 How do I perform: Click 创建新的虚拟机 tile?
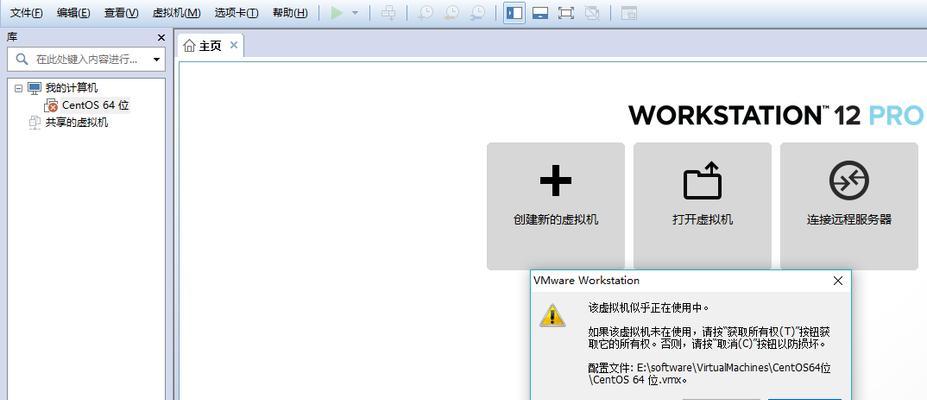pos(556,206)
